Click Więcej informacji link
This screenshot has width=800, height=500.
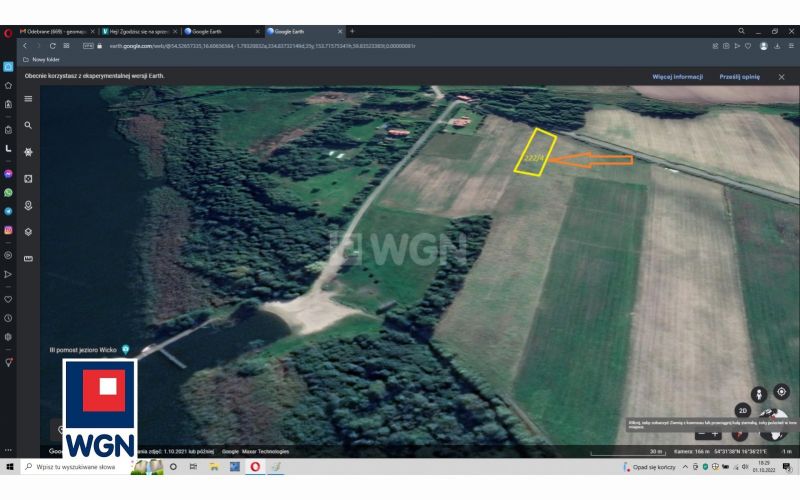click(678, 77)
